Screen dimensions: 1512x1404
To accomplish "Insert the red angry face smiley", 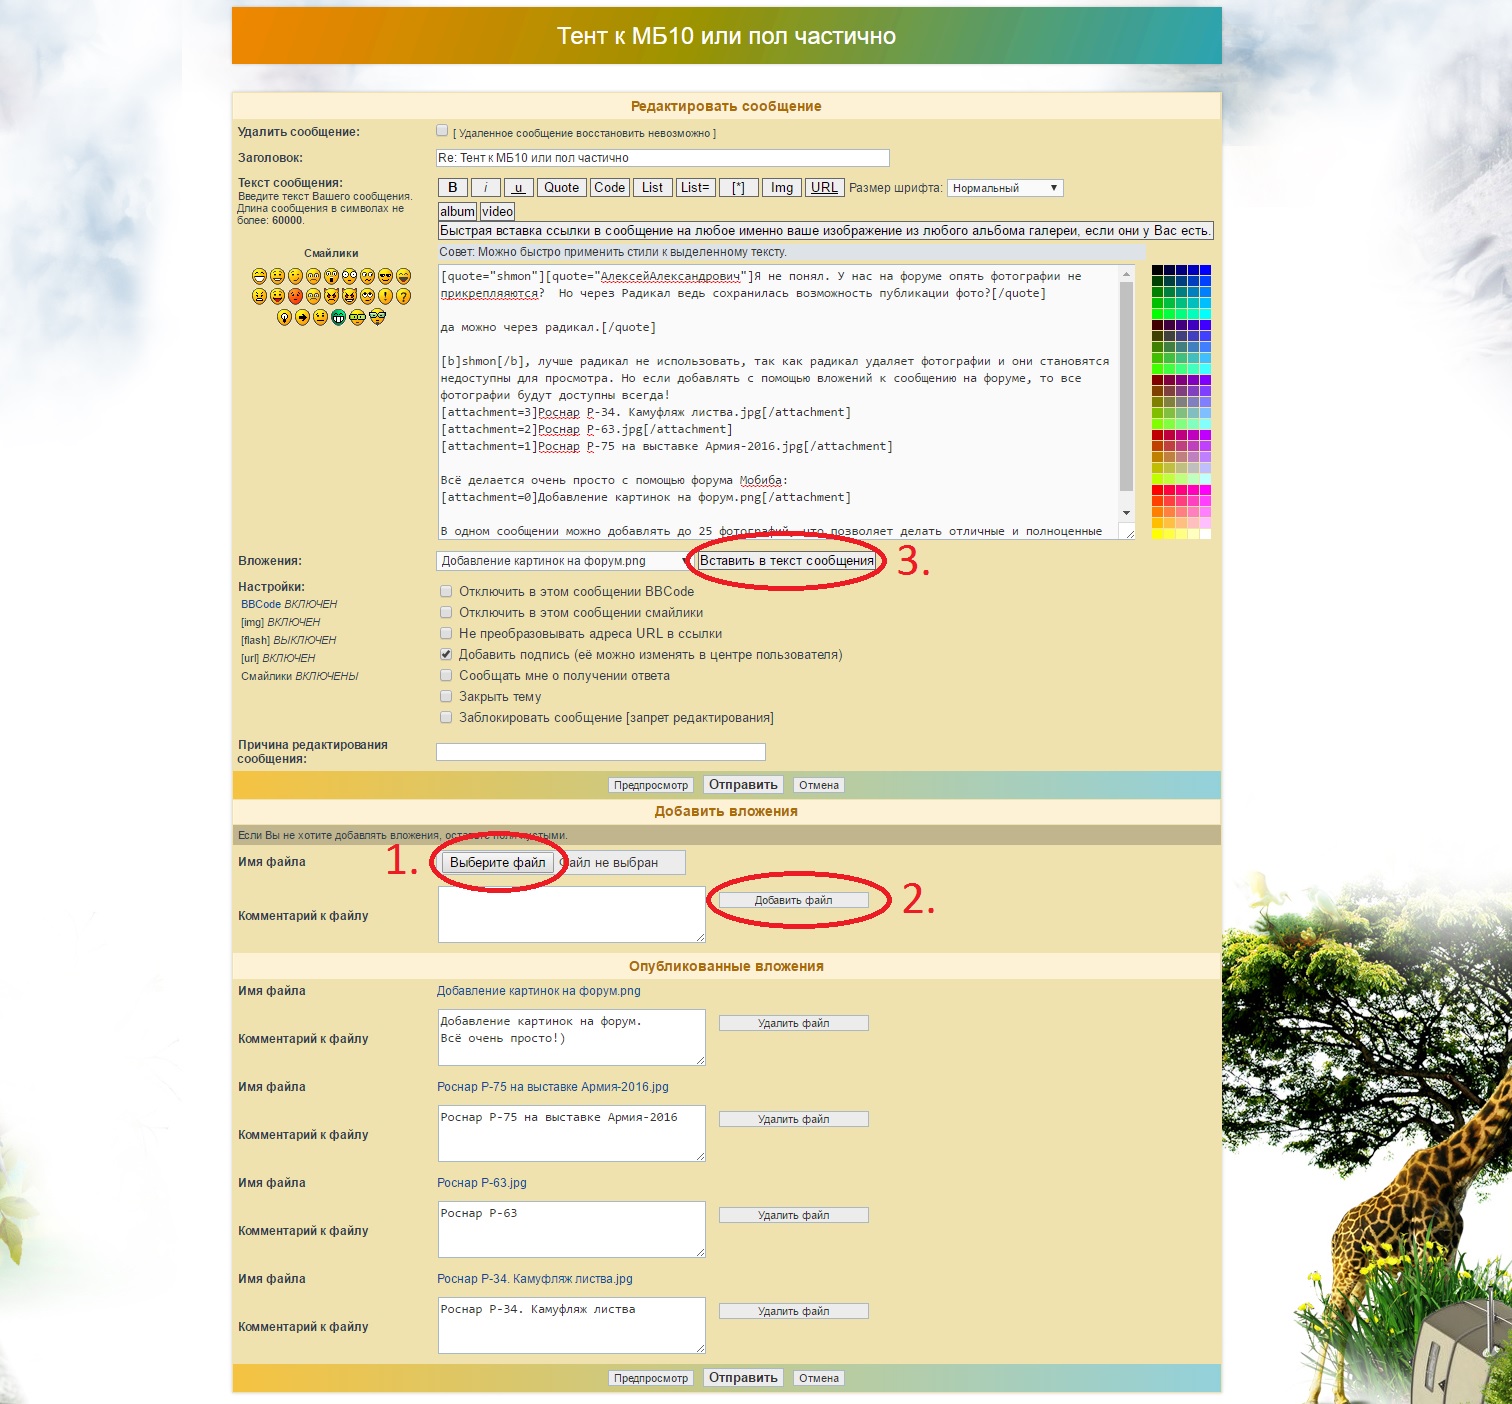I will click(x=295, y=296).
